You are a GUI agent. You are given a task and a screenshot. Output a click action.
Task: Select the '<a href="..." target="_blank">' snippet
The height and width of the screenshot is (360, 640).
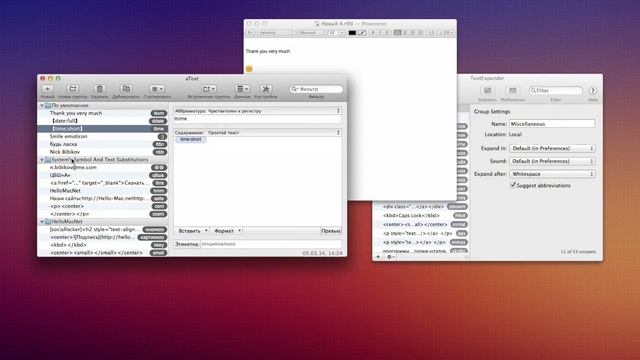(102, 183)
